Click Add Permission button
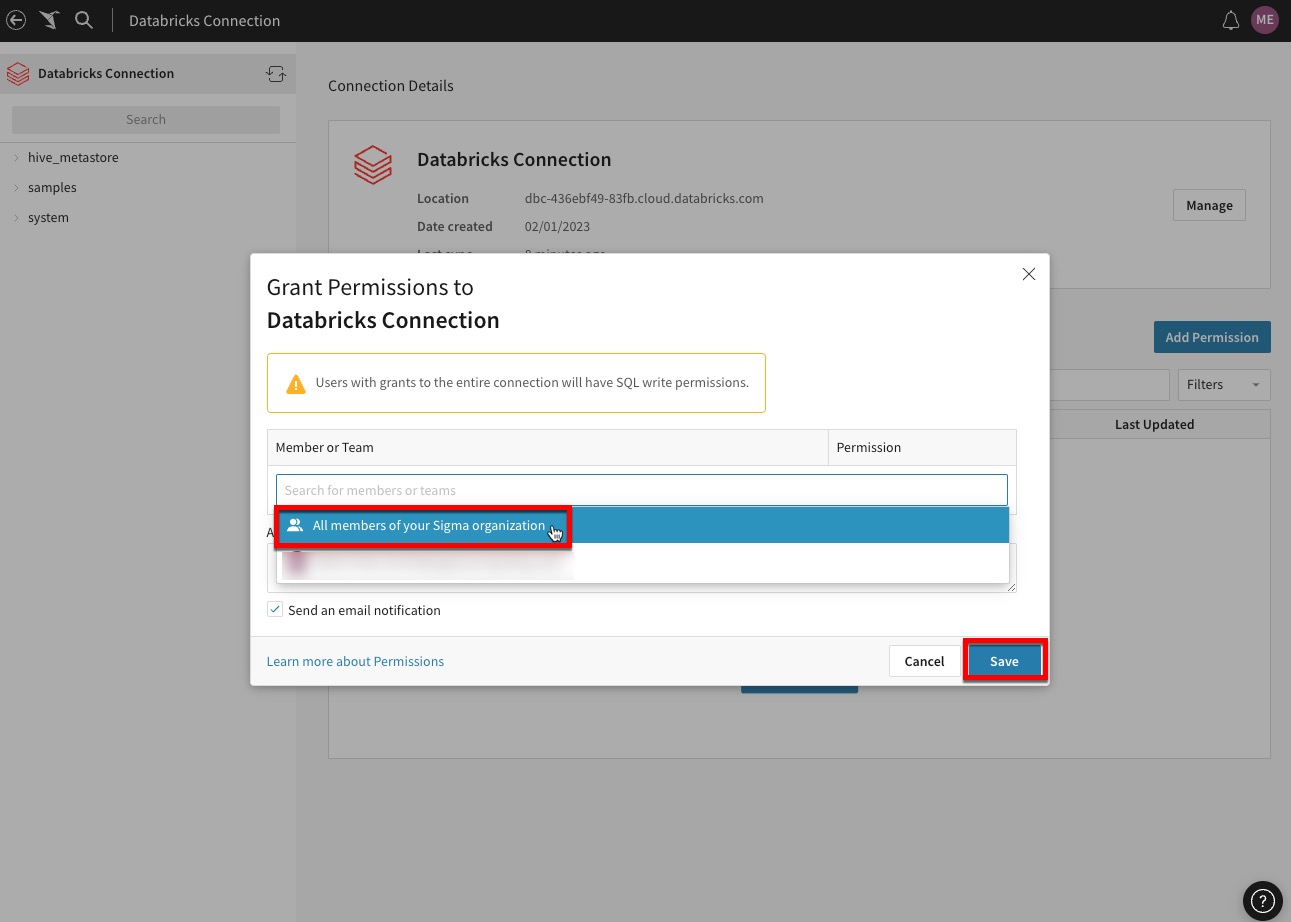The height and width of the screenshot is (922, 1291). [1212, 337]
